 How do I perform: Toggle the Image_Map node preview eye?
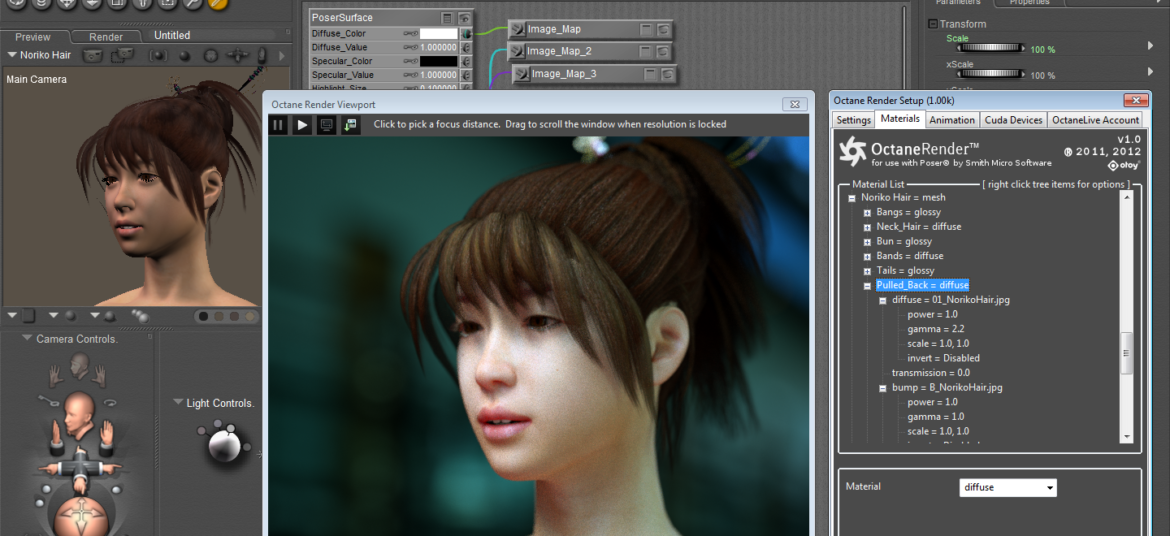tap(663, 29)
